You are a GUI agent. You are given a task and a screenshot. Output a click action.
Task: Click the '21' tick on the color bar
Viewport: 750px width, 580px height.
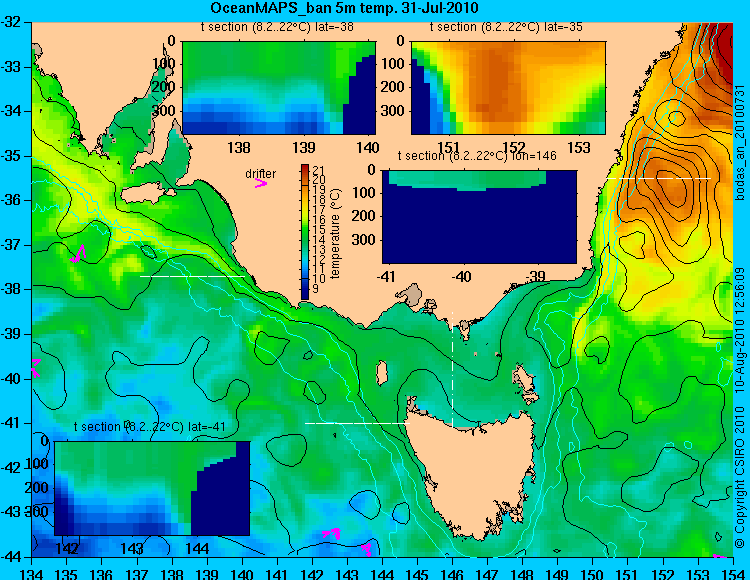[x=319, y=171]
